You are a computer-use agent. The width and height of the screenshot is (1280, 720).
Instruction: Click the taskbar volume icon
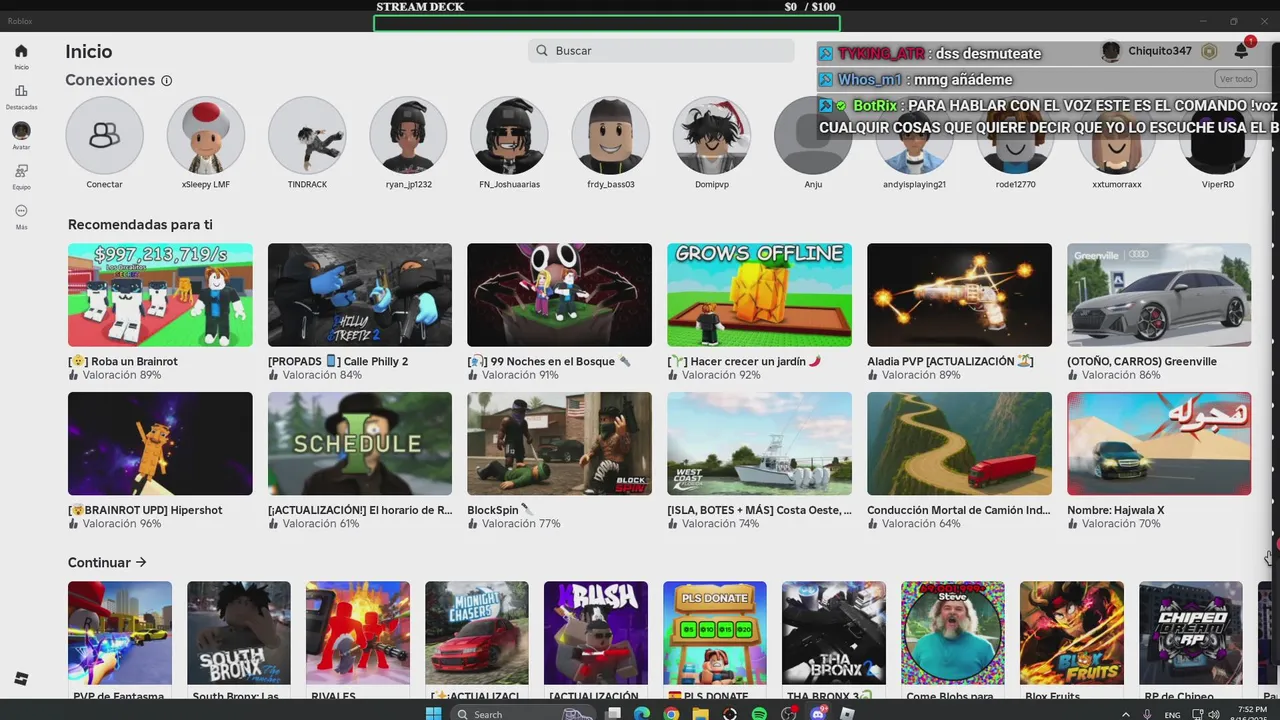point(1214,714)
